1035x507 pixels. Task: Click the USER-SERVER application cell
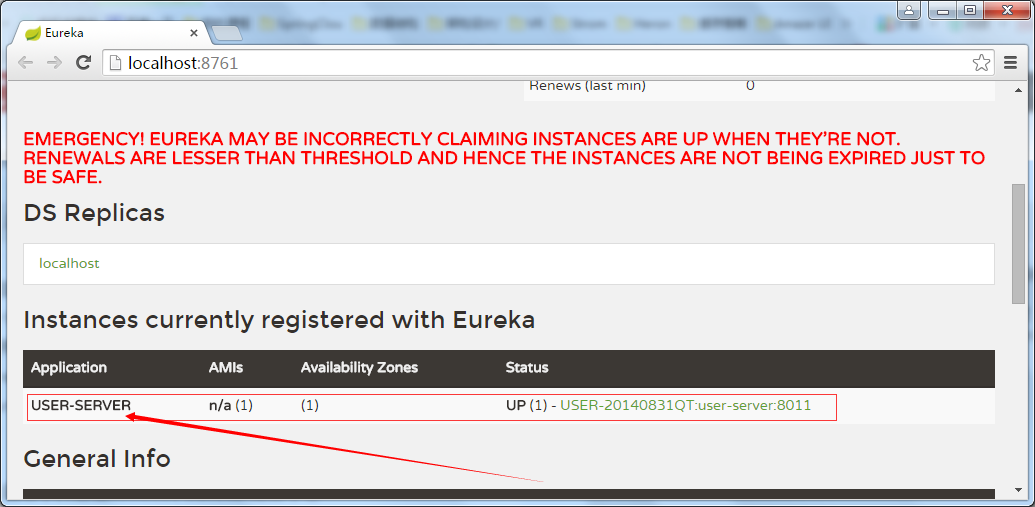(x=81, y=405)
